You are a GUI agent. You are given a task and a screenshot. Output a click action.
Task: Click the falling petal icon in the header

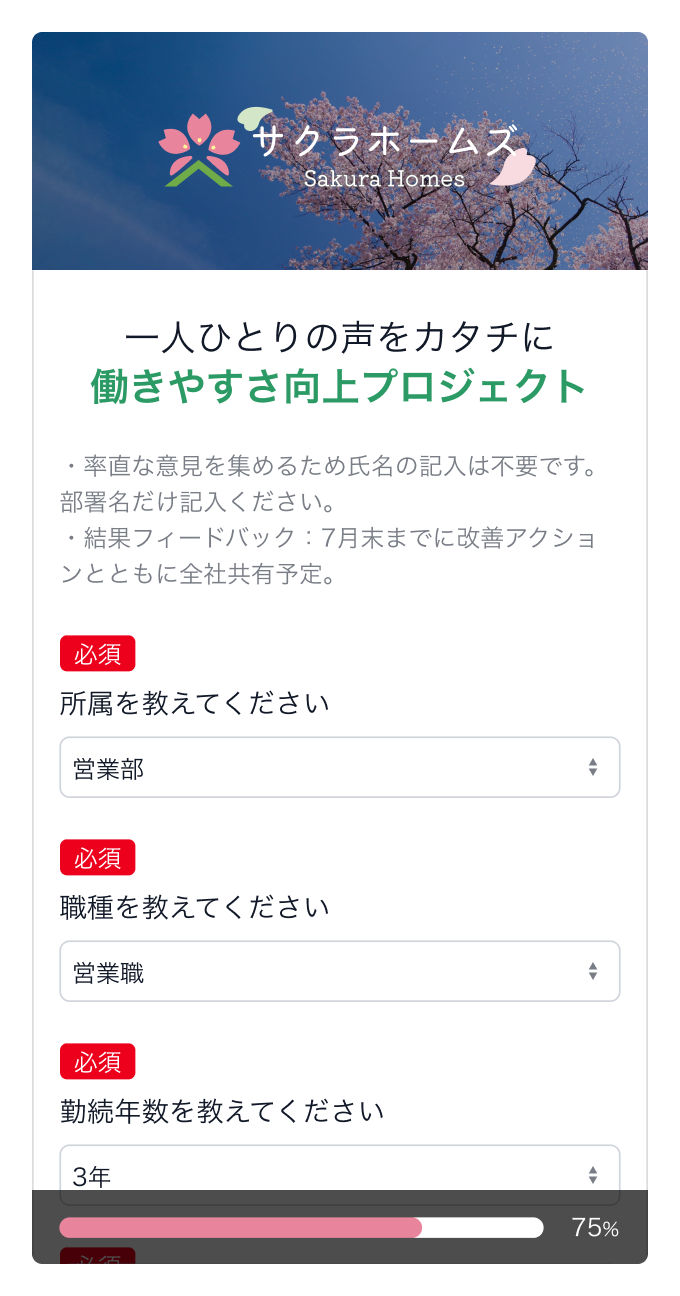click(x=512, y=167)
